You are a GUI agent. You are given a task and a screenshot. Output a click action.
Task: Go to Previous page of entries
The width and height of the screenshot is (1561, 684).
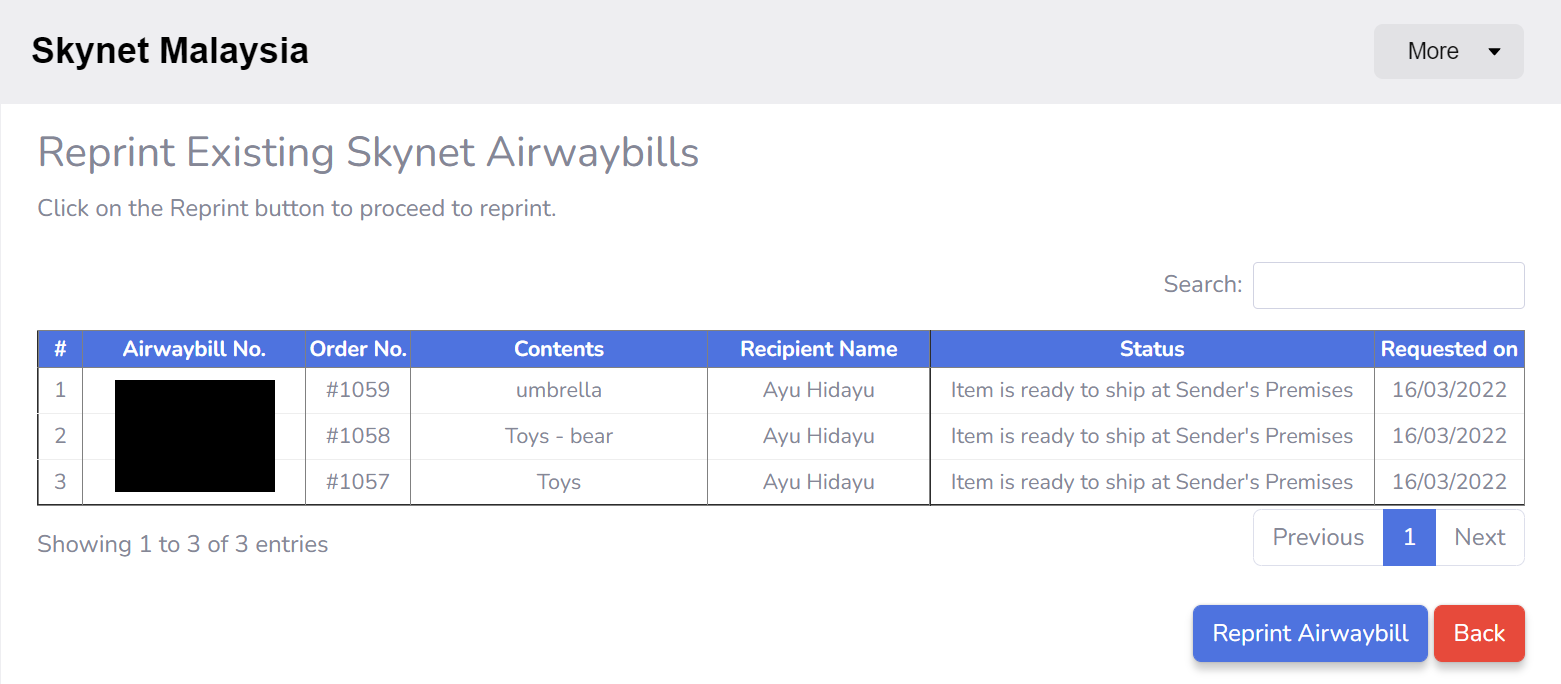click(1318, 538)
